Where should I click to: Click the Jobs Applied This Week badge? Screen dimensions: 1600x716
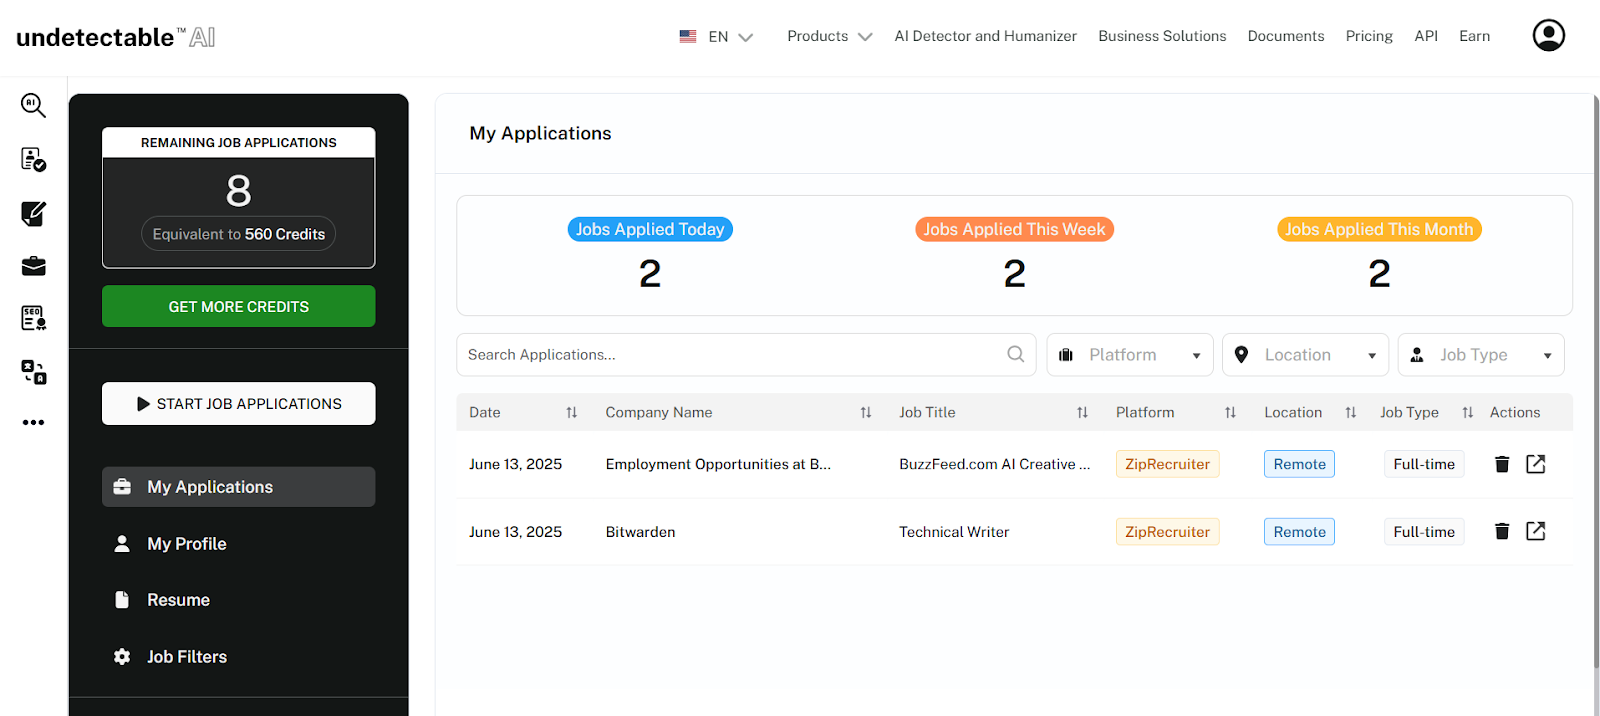tap(1014, 229)
